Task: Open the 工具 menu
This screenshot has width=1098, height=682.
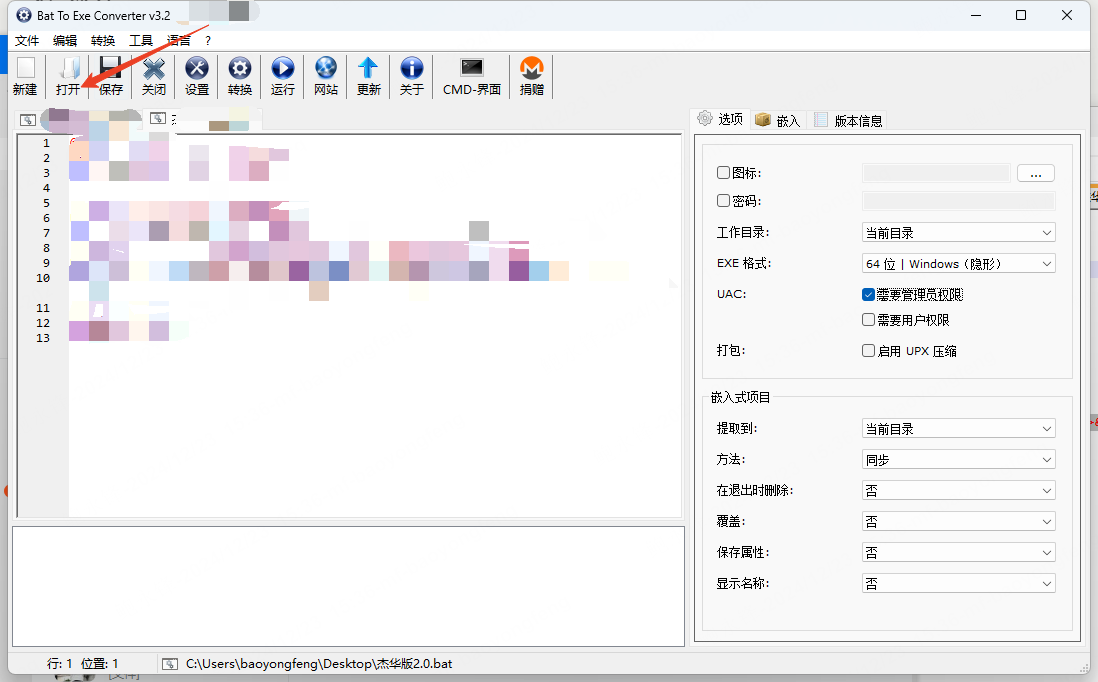Action: [x=141, y=41]
